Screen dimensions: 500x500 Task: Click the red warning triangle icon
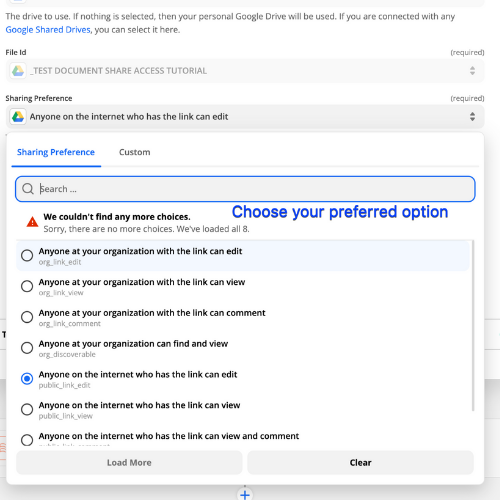[x=32, y=222]
